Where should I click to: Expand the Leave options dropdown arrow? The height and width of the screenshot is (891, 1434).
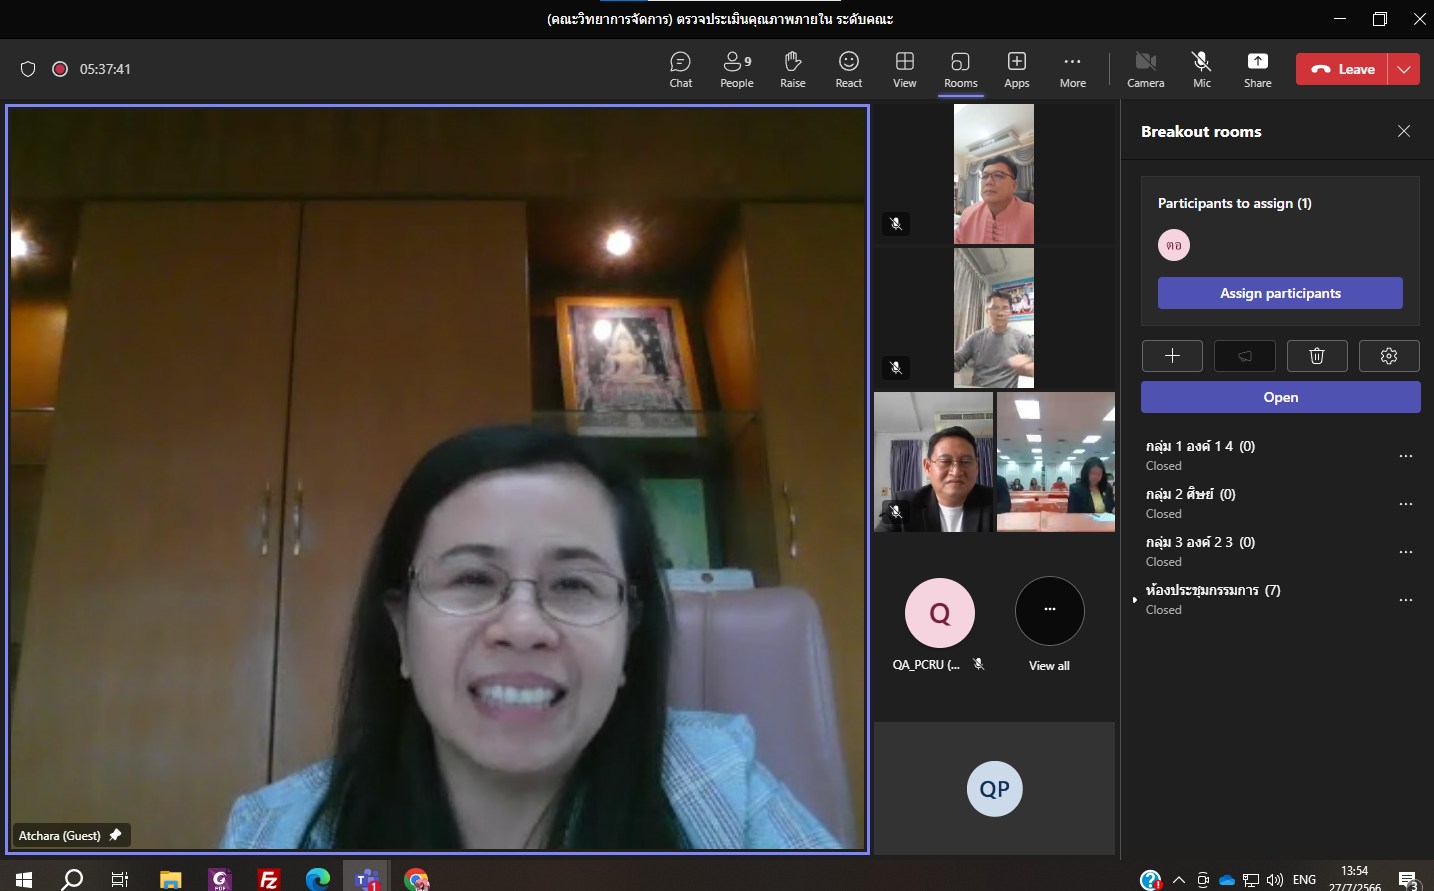coord(1405,69)
